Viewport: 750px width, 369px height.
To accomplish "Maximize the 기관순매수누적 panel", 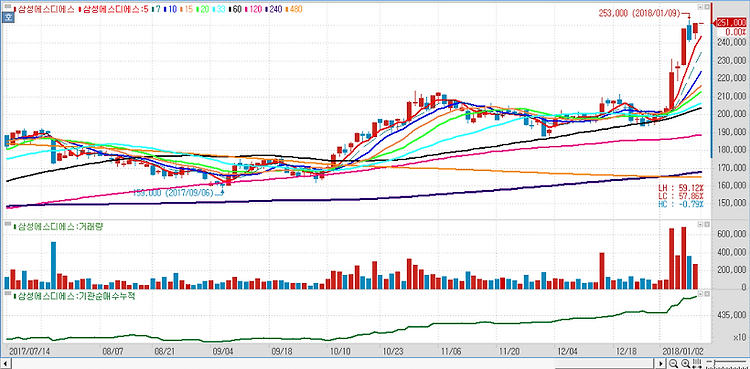I will 700,293.
